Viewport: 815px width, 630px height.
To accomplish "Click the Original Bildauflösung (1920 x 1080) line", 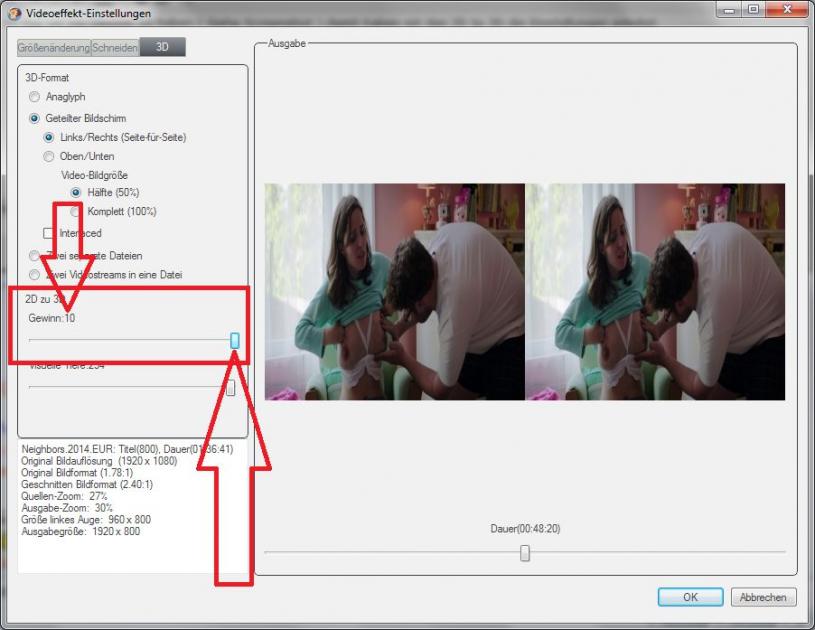I will click(99, 461).
